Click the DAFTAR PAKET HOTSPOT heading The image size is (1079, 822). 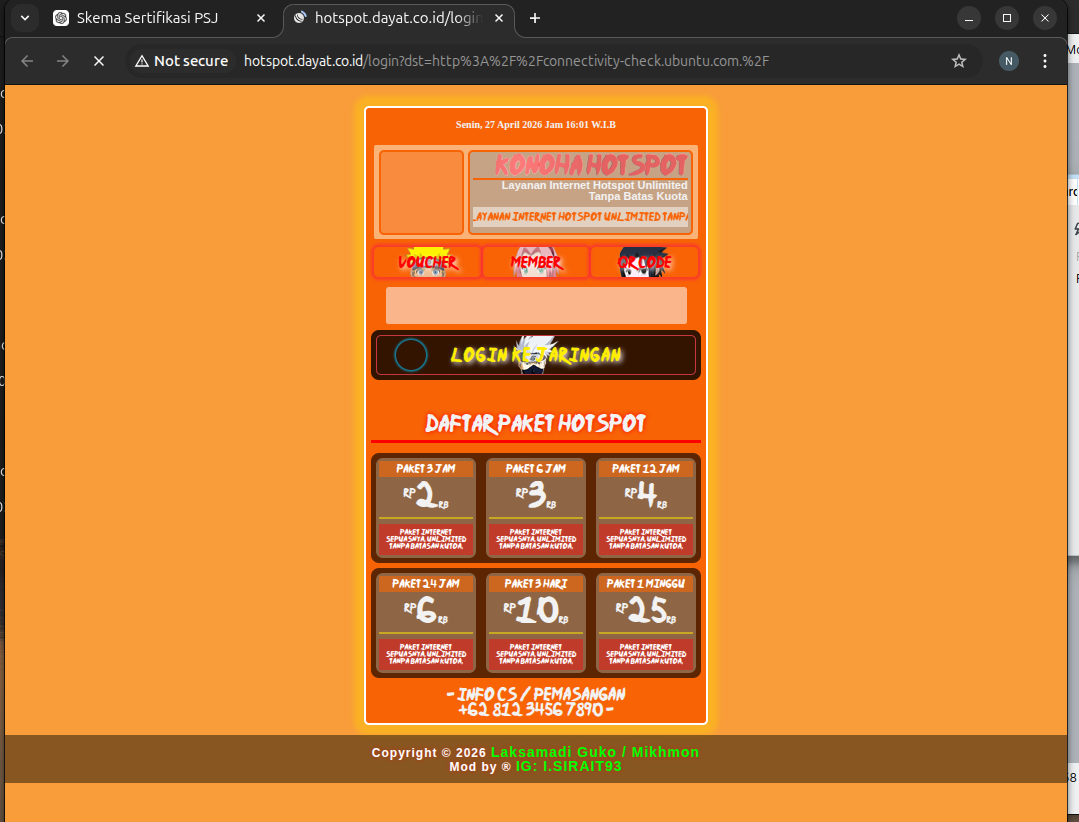[535, 423]
